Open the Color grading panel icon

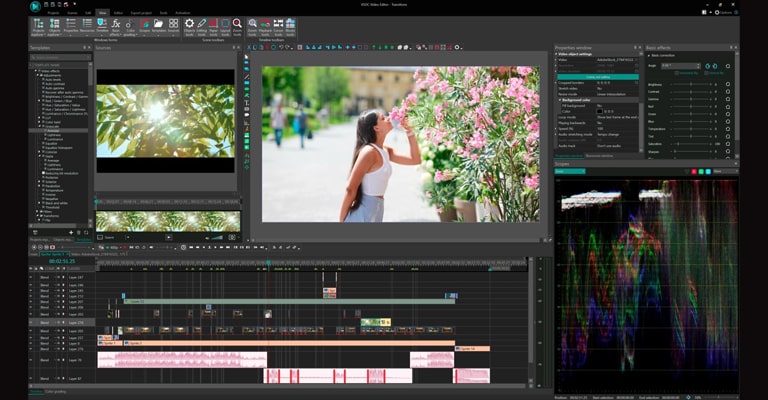pos(130,24)
